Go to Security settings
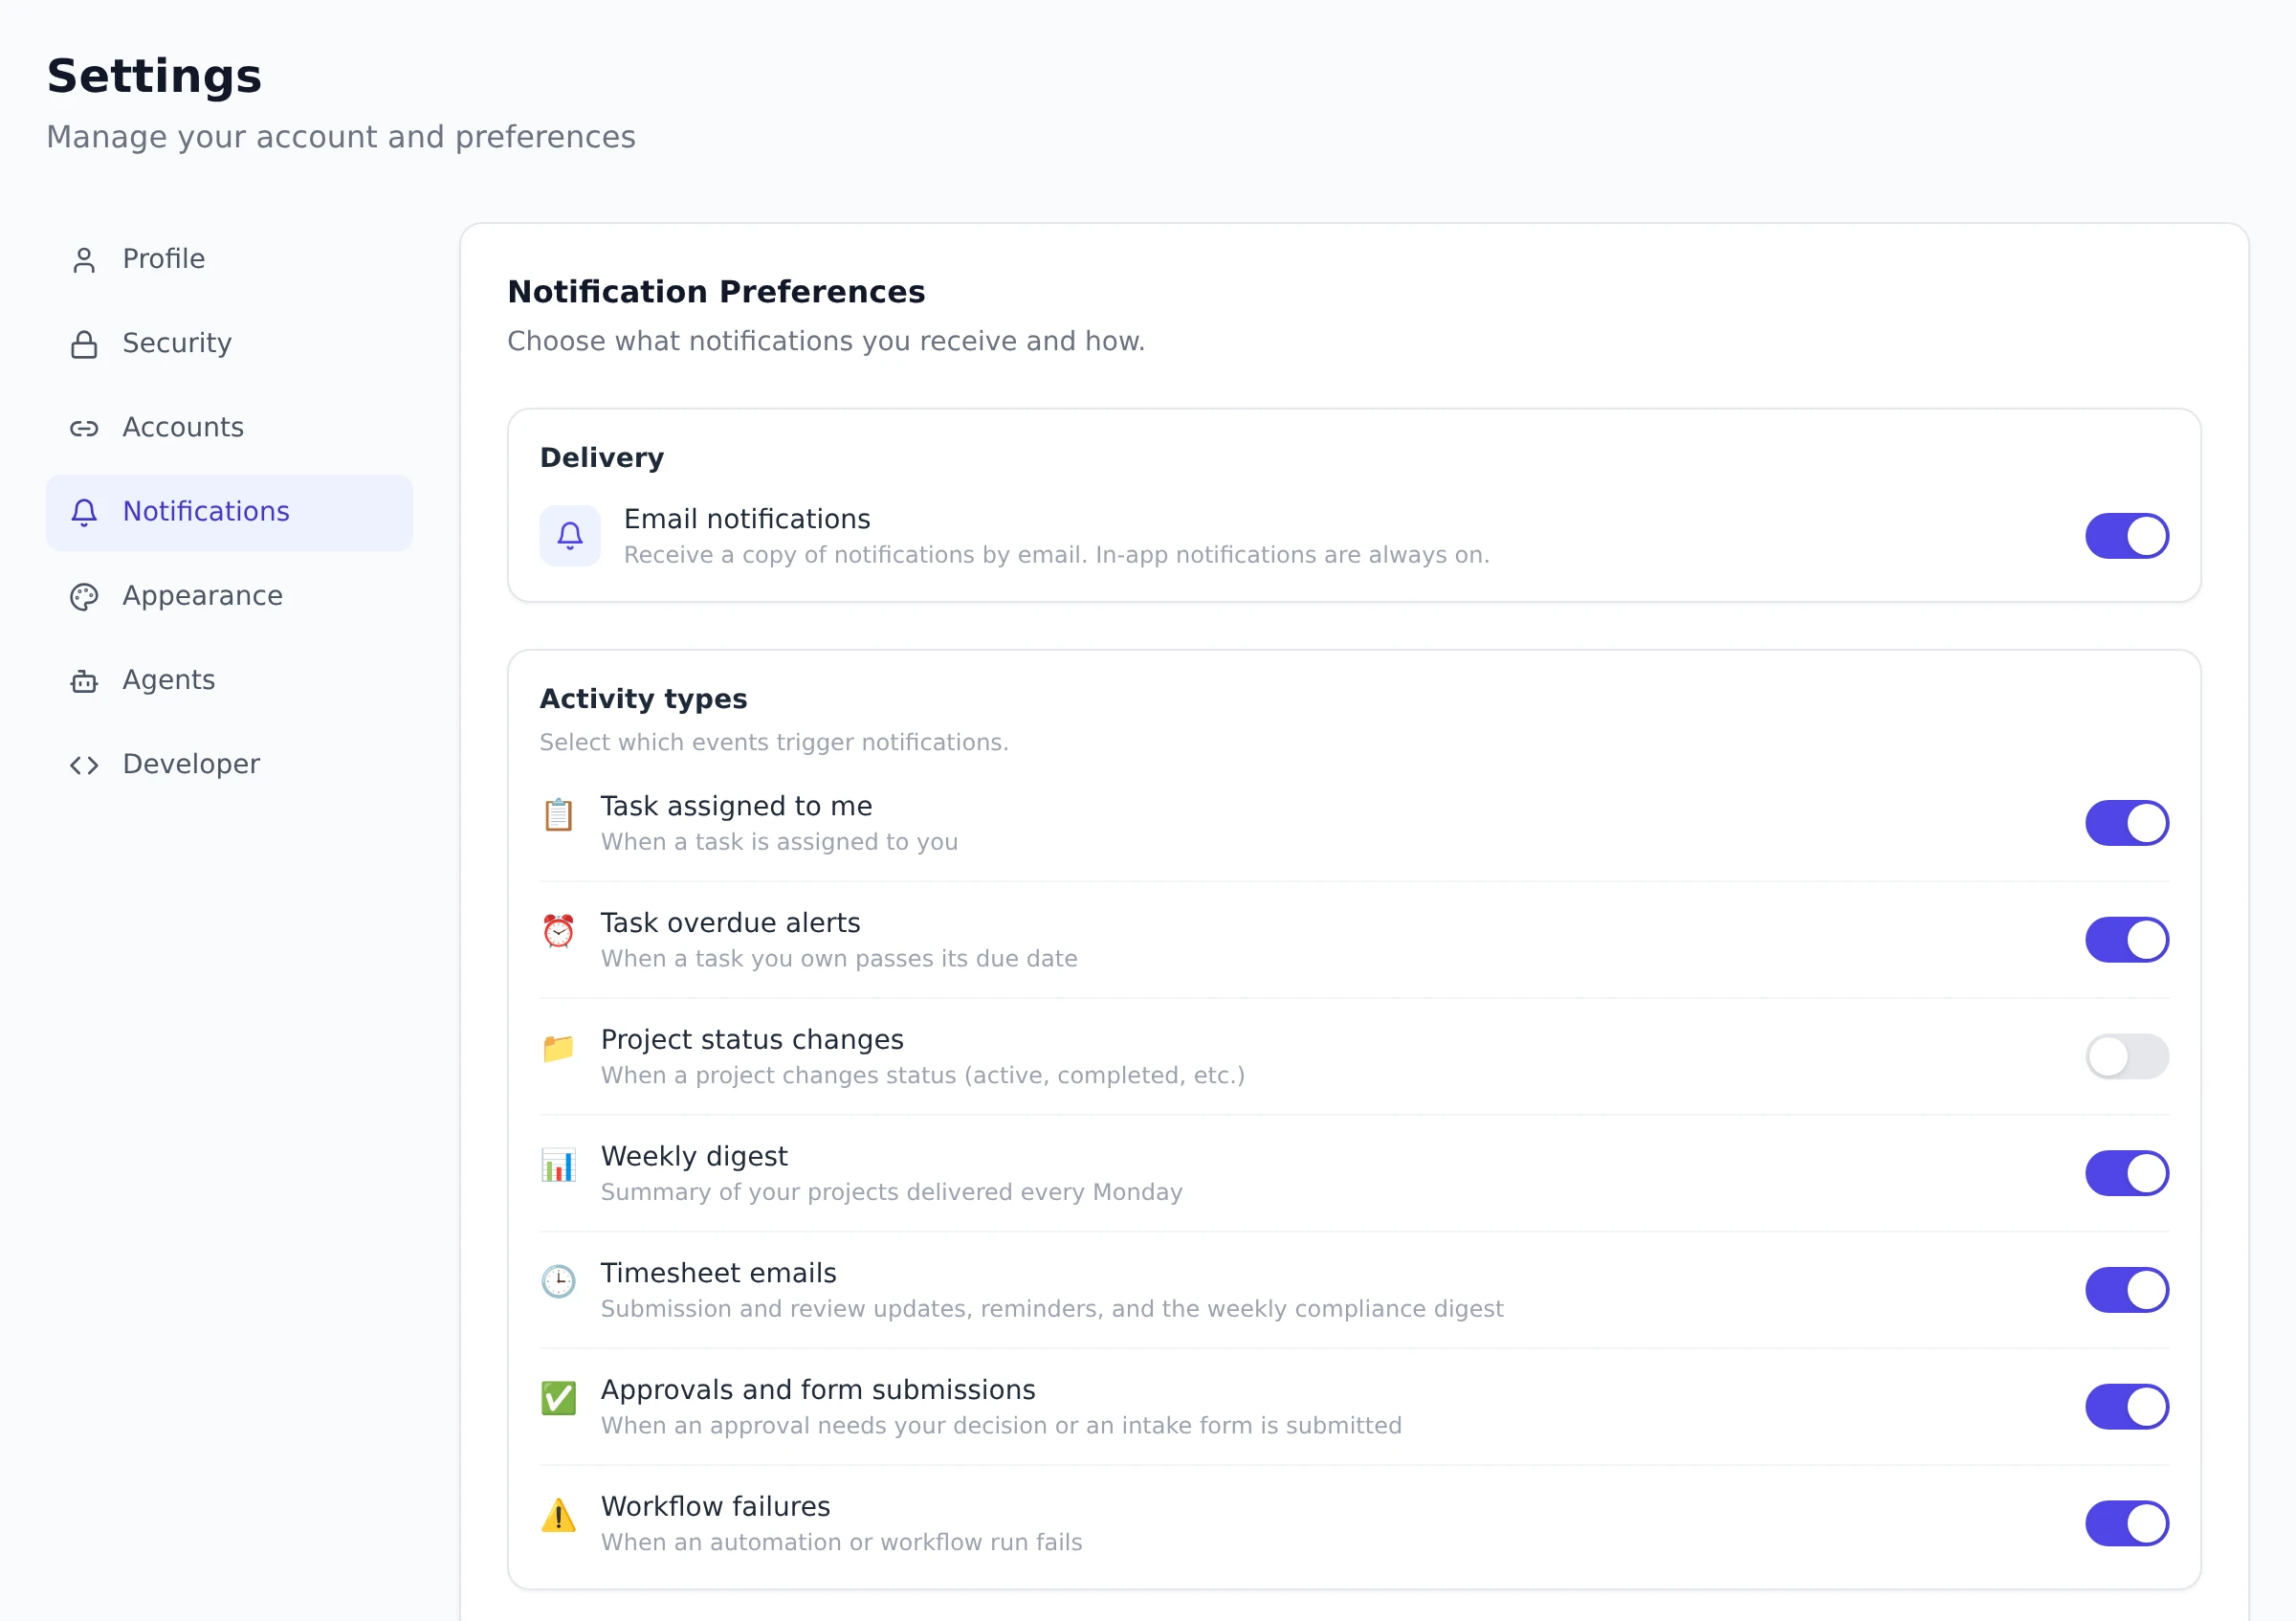Viewport: 2296px width, 1621px height. point(229,343)
